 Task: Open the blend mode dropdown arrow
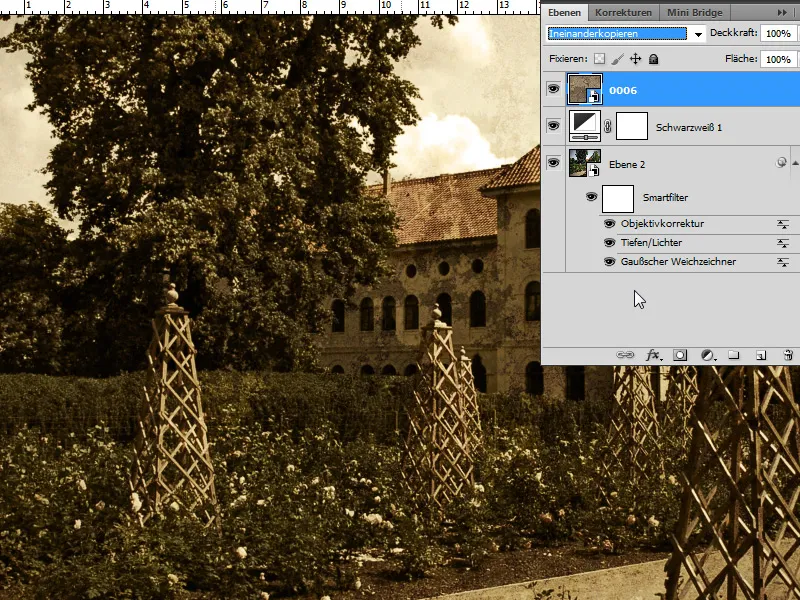point(698,34)
